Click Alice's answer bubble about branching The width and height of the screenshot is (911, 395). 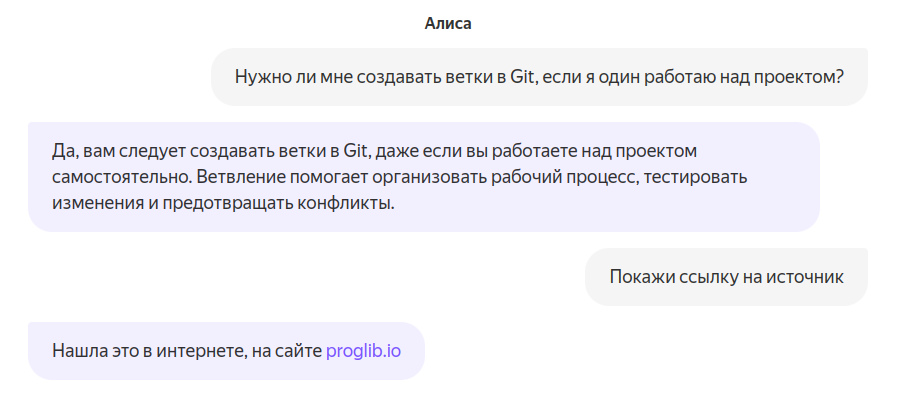(424, 177)
